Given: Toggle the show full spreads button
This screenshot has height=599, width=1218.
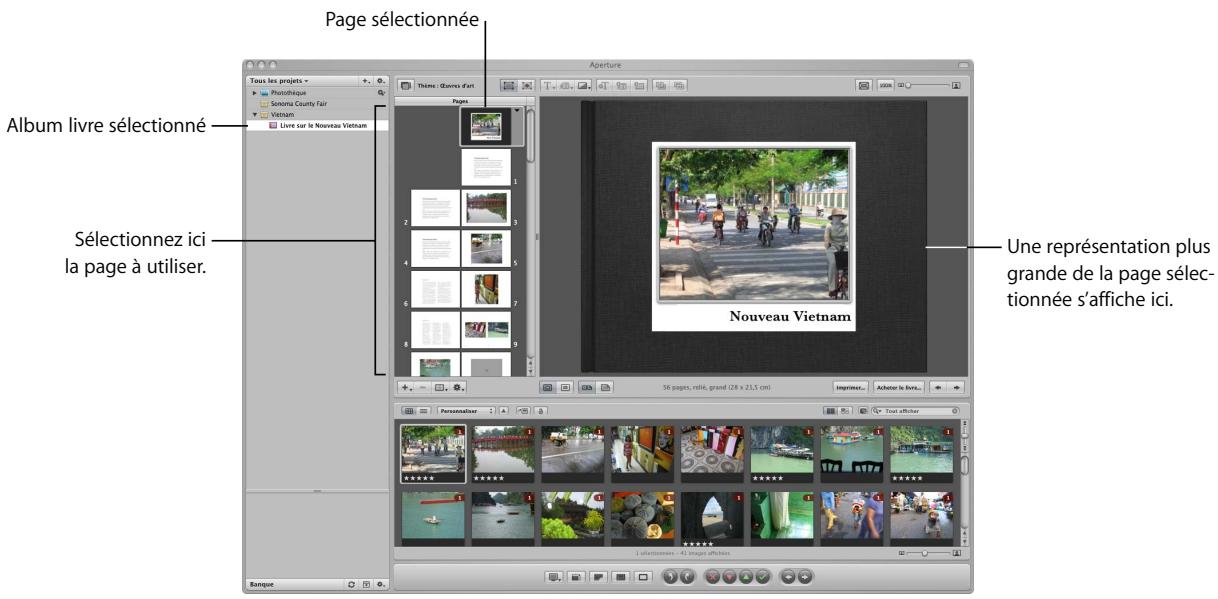Looking at the screenshot, I should click(587, 385).
